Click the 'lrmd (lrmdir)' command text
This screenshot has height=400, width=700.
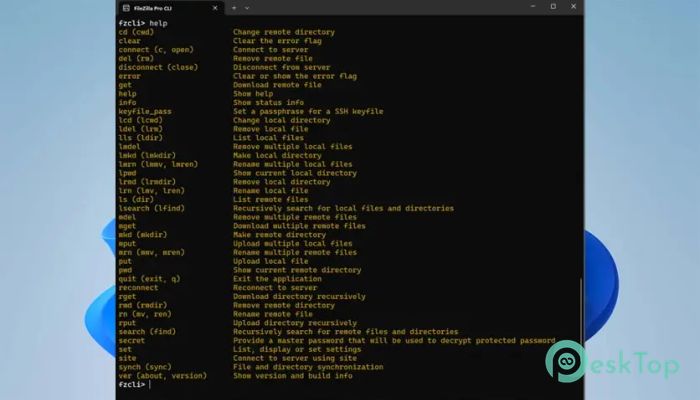pos(147,182)
